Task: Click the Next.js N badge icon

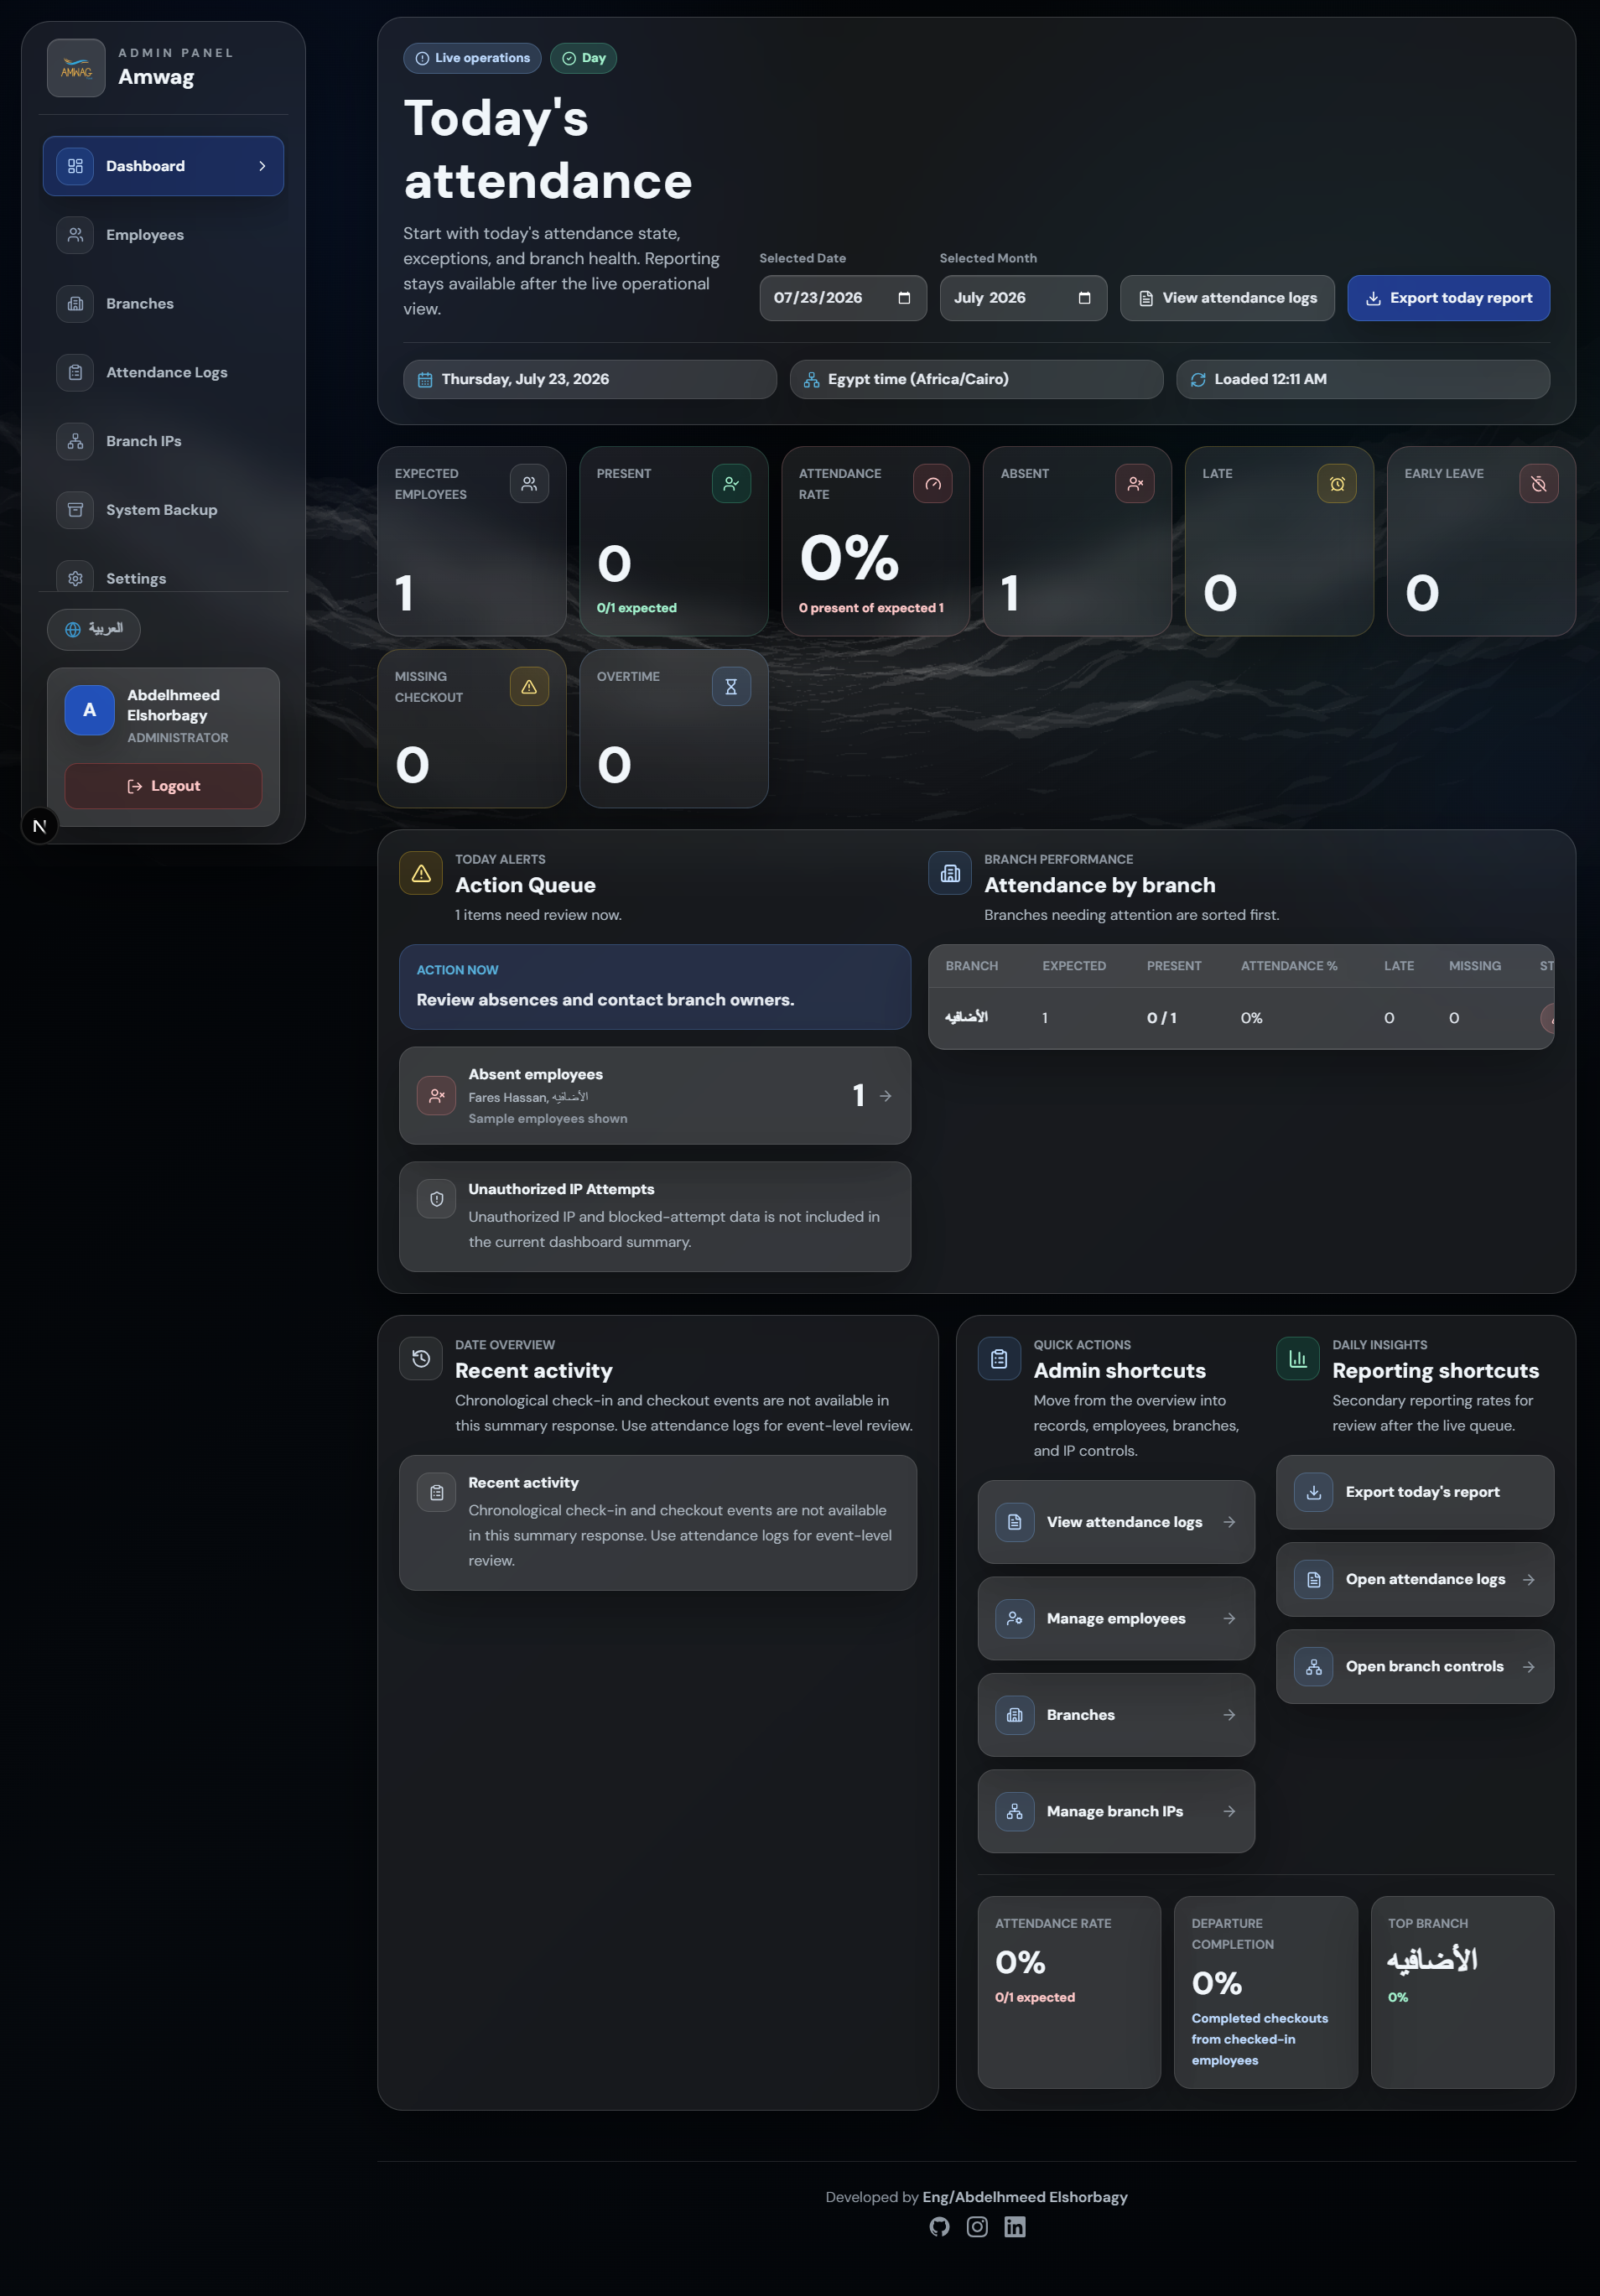Action: click(39, 826)
